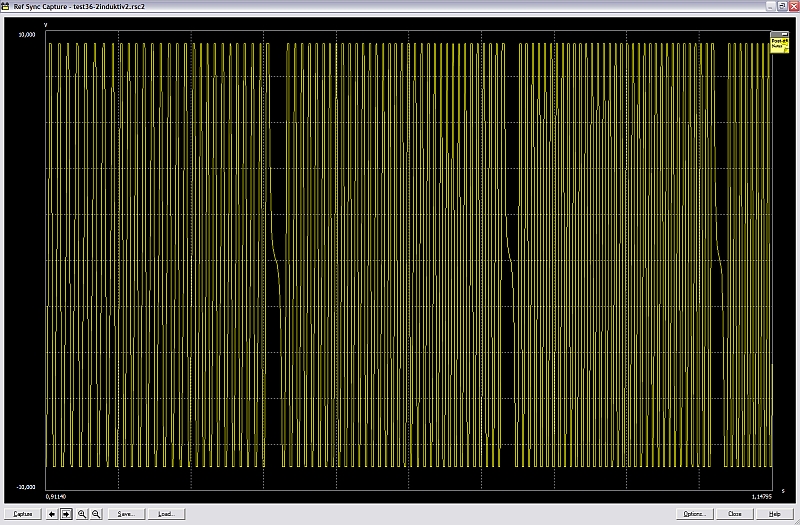
Task: Click the application icon in title bar
Action: click(x=6, y=6)
